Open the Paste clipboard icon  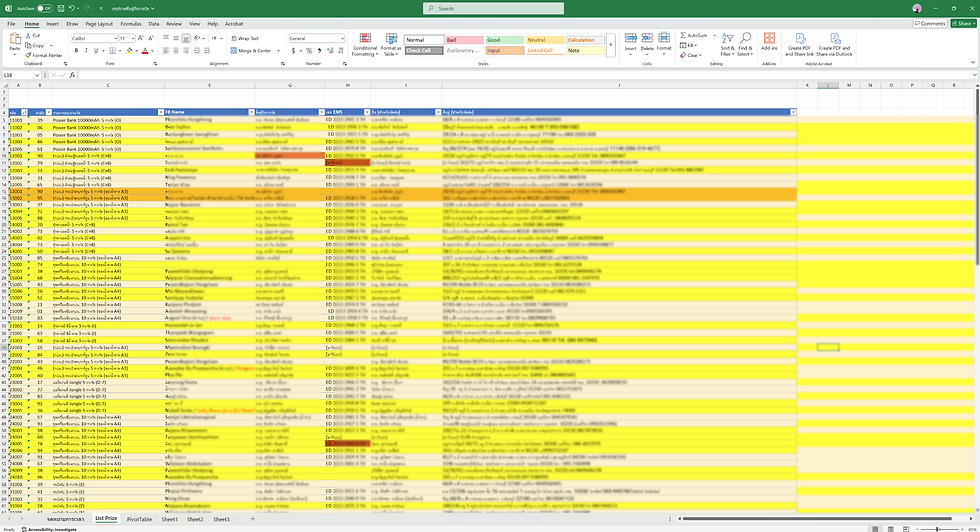click(x=14, y=39)
